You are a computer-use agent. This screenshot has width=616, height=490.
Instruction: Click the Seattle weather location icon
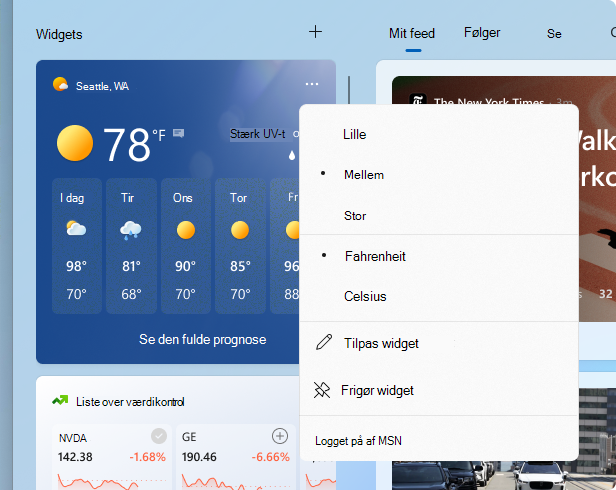pos(60,84)
